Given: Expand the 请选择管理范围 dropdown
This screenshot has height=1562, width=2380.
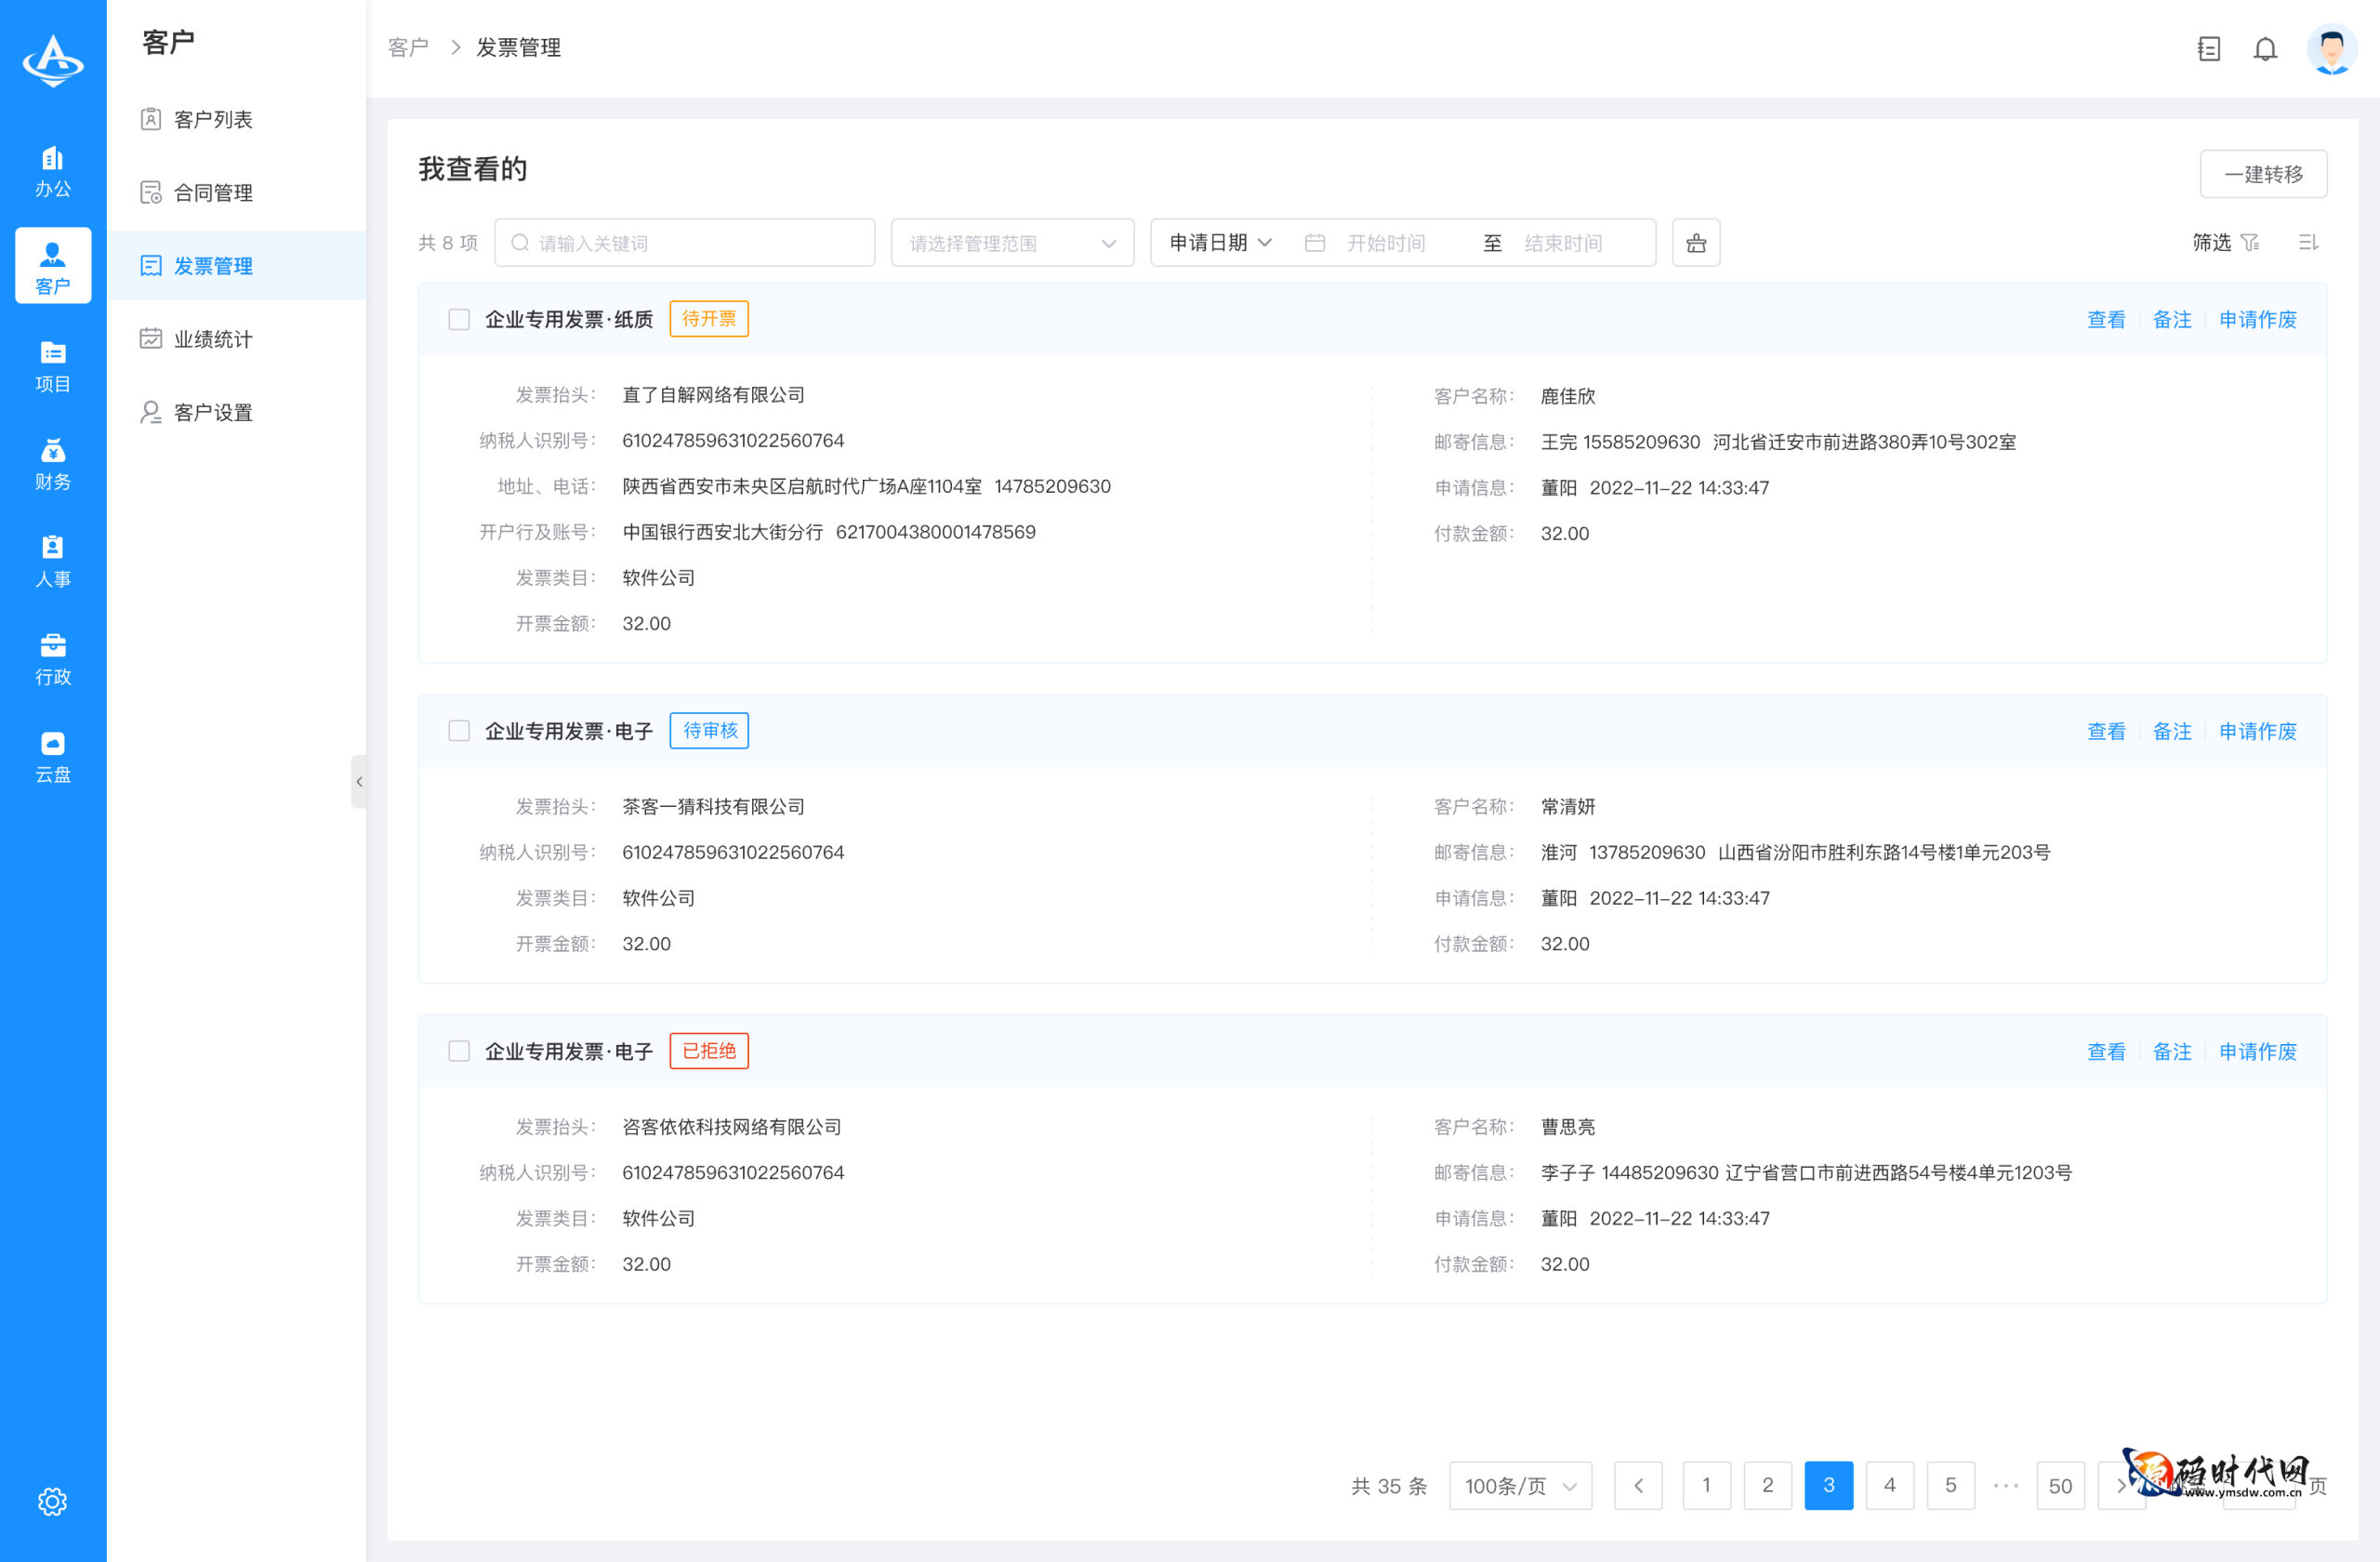Looking at the screenshot, I should tap(1012, 242).
